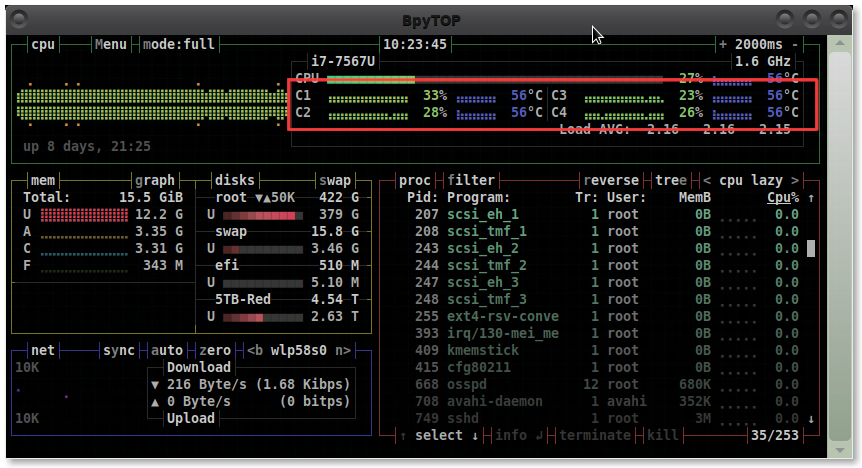Image resolution: width=862 pixels, height=468 pixels.
Task: Switch the mode:full view setting
Action: [179, 45]
